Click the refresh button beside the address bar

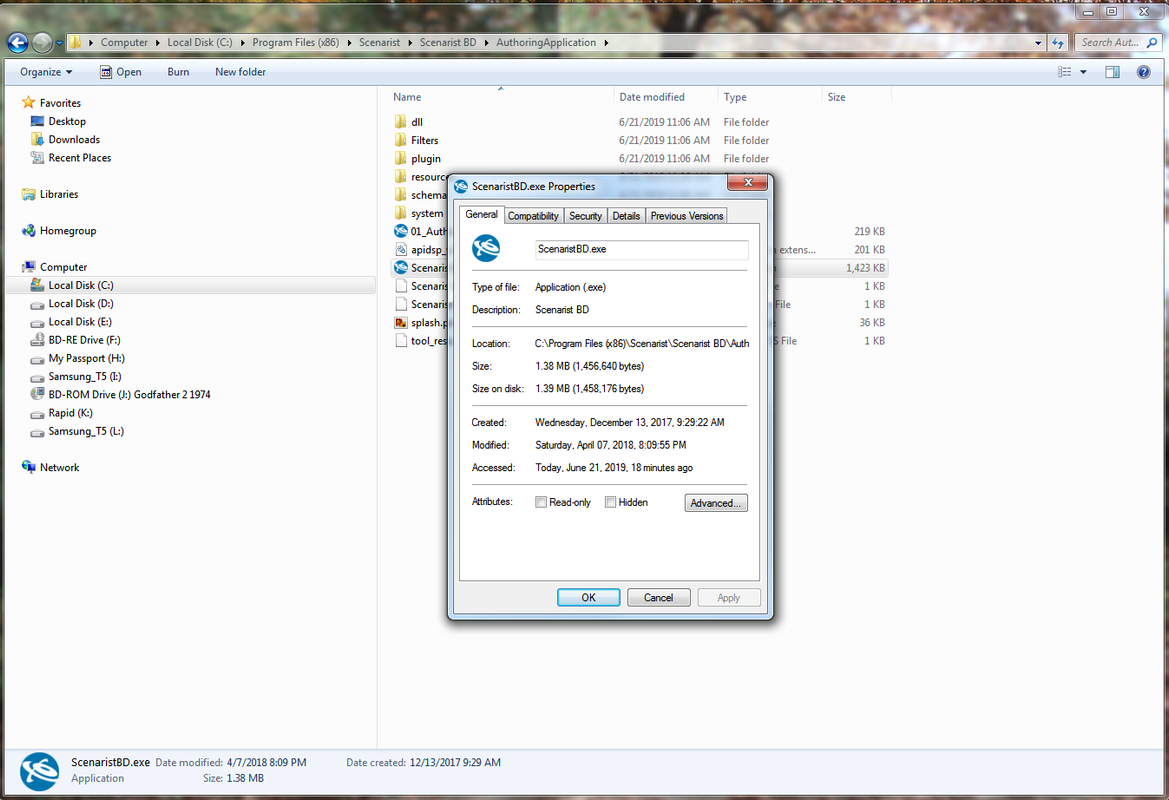[1058, 42]
